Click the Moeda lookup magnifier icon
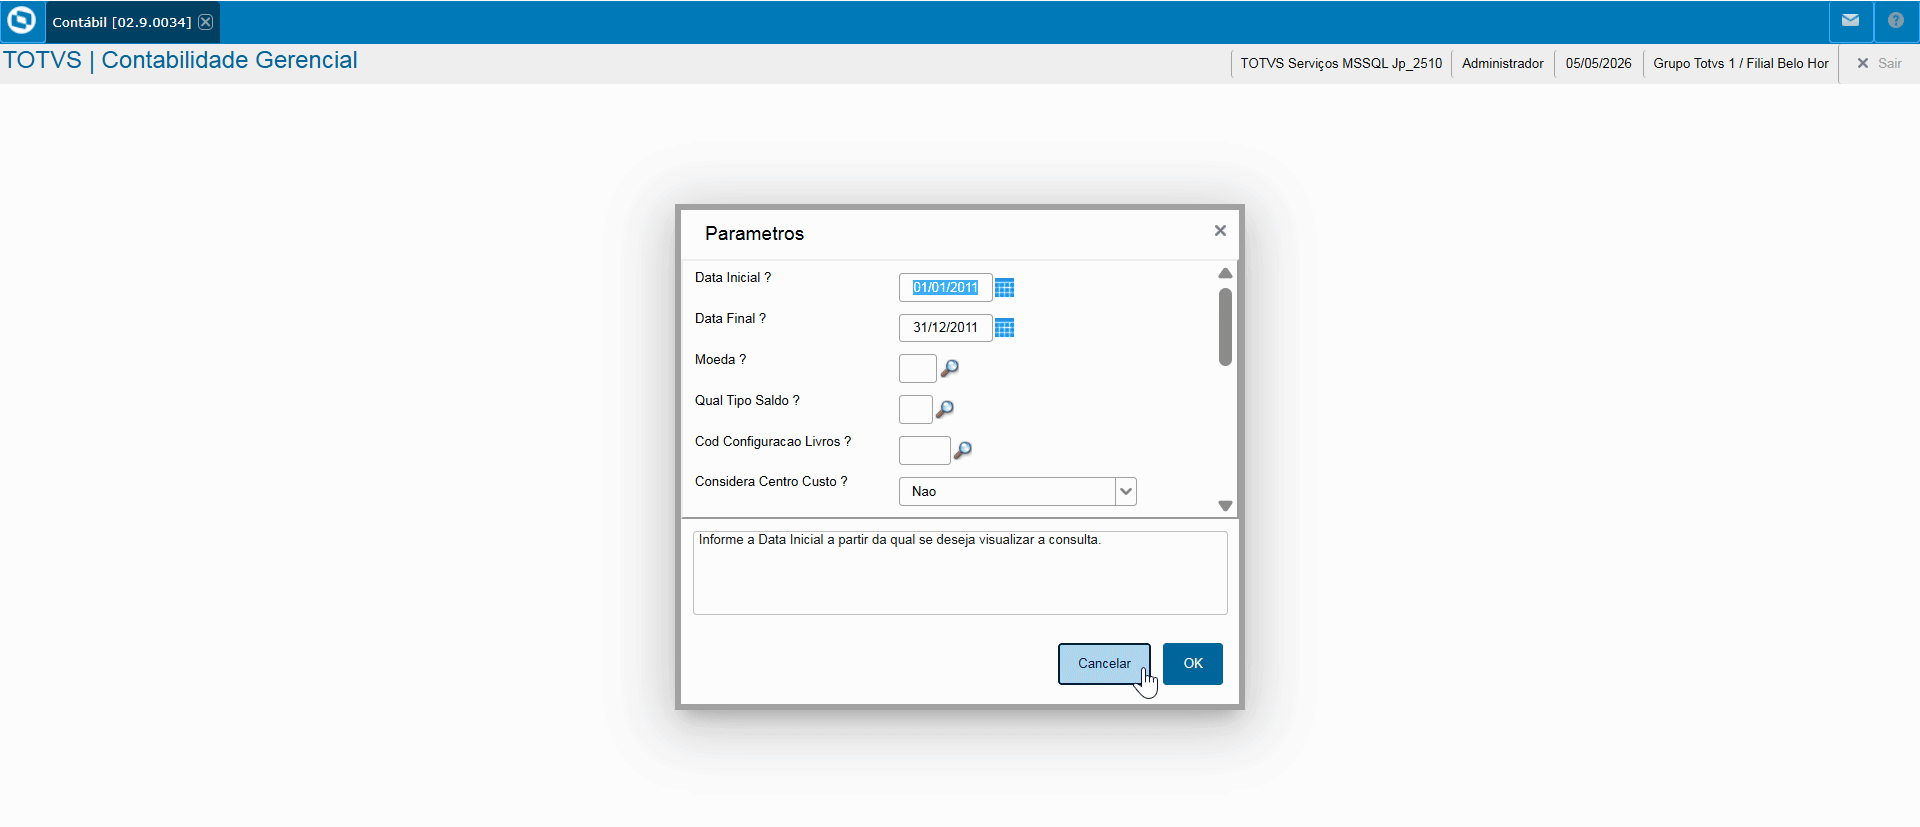 [950, 368]
